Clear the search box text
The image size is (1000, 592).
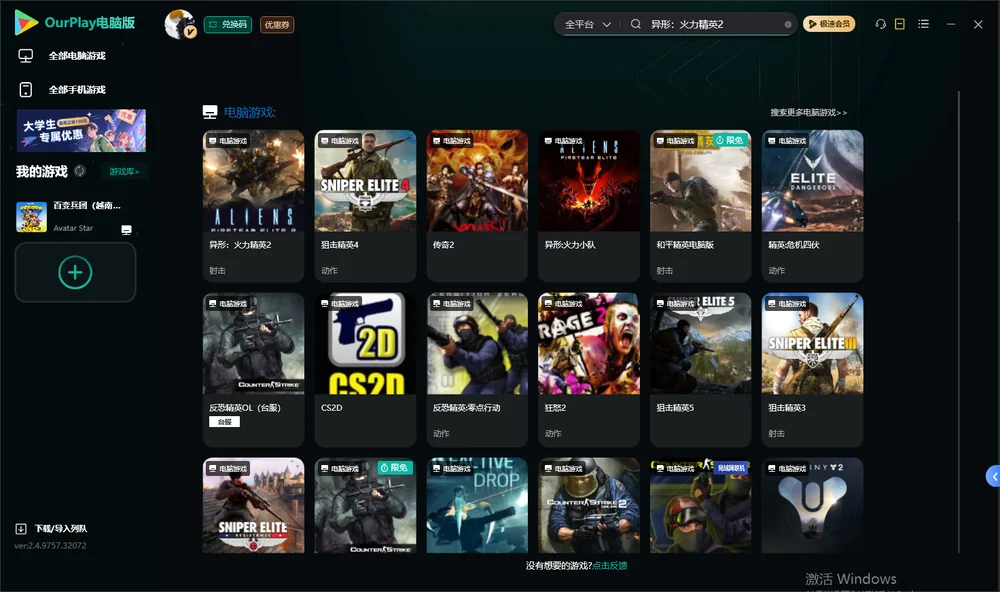point(788,25)
